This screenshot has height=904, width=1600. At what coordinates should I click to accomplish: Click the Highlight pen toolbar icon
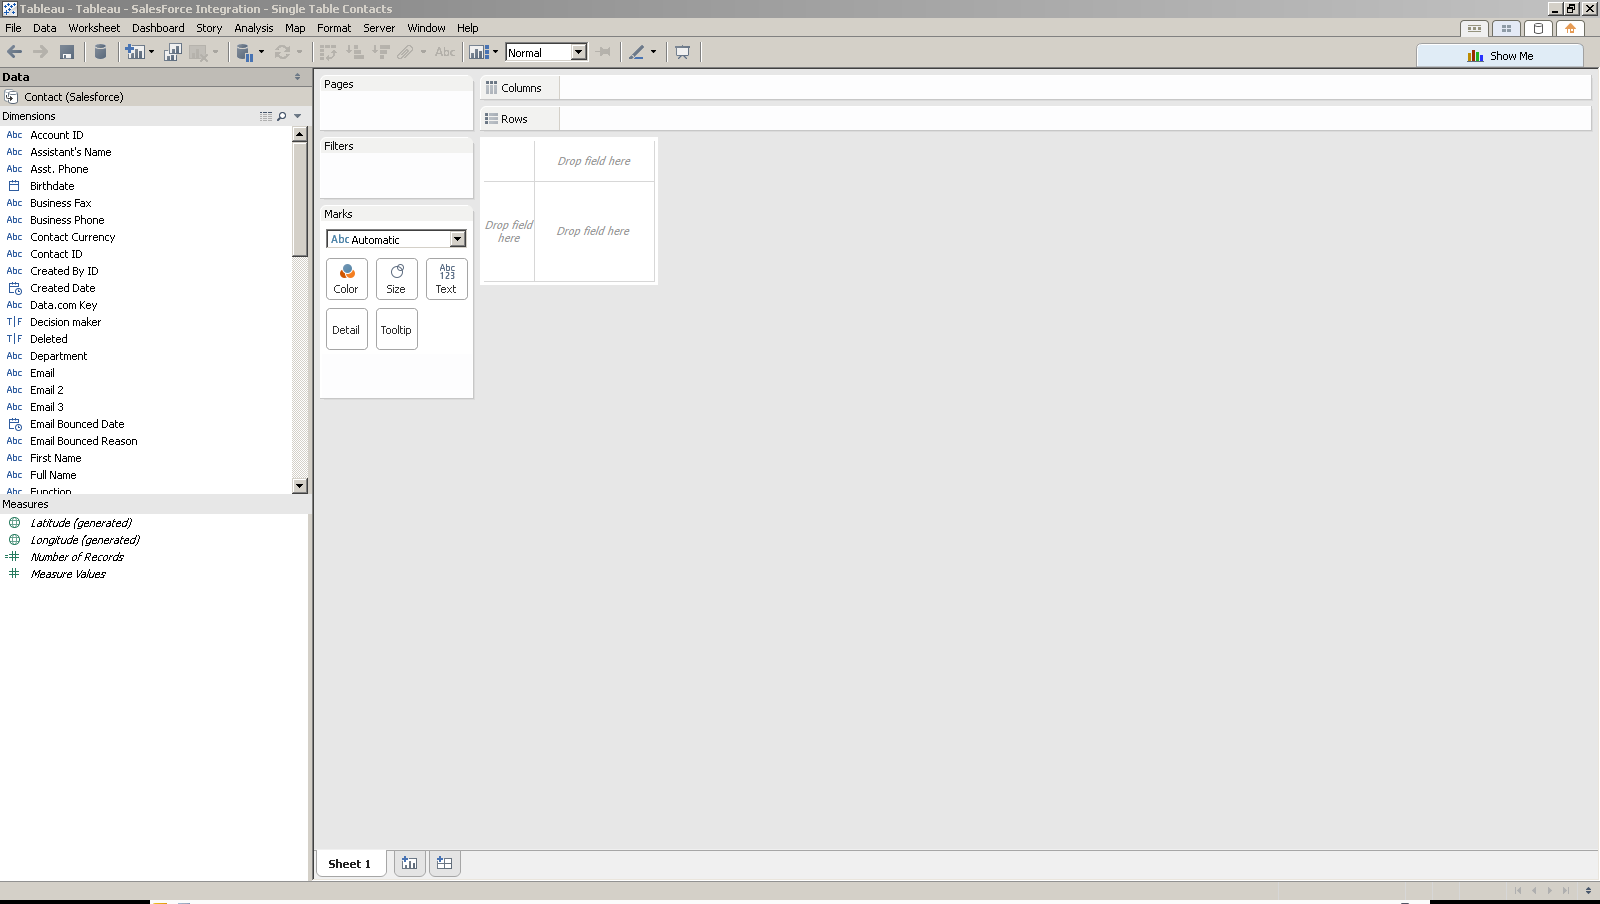coord(636,52)
